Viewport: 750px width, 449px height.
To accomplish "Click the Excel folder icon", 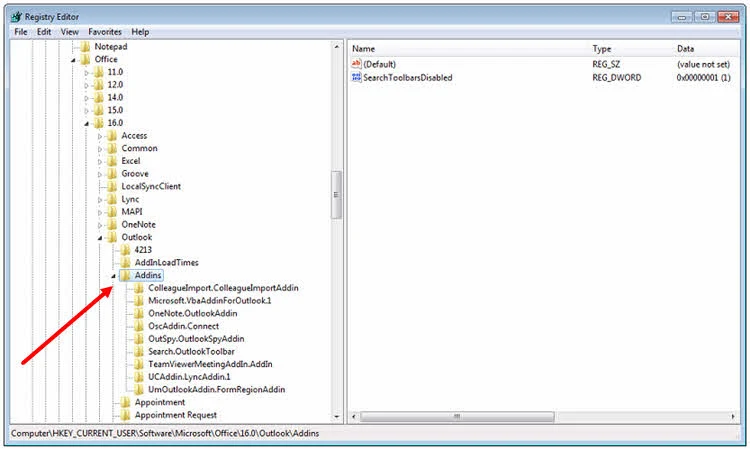I will 112,161.
